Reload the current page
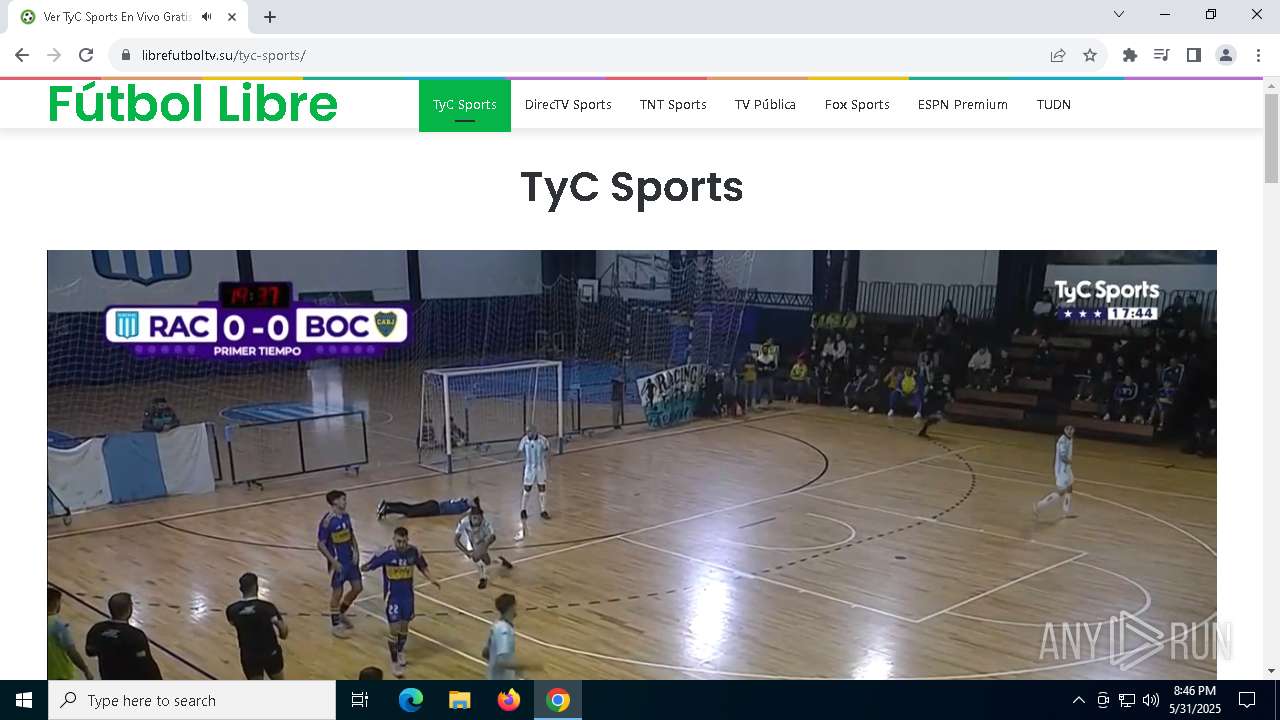Viewport: 1280px width, 720px height. (x=86, y=55)
